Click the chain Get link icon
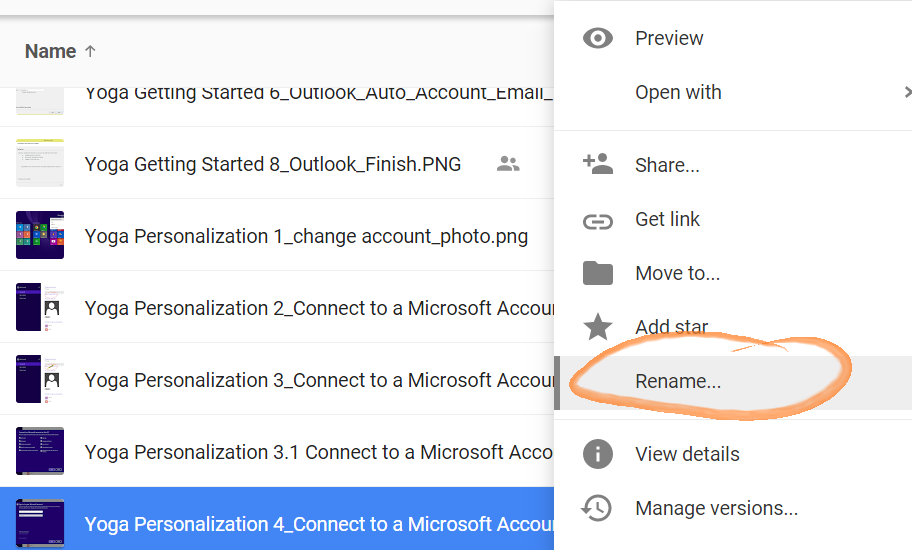Image resolution: width=912 pixels, height=550 pixels. [598, 220]
